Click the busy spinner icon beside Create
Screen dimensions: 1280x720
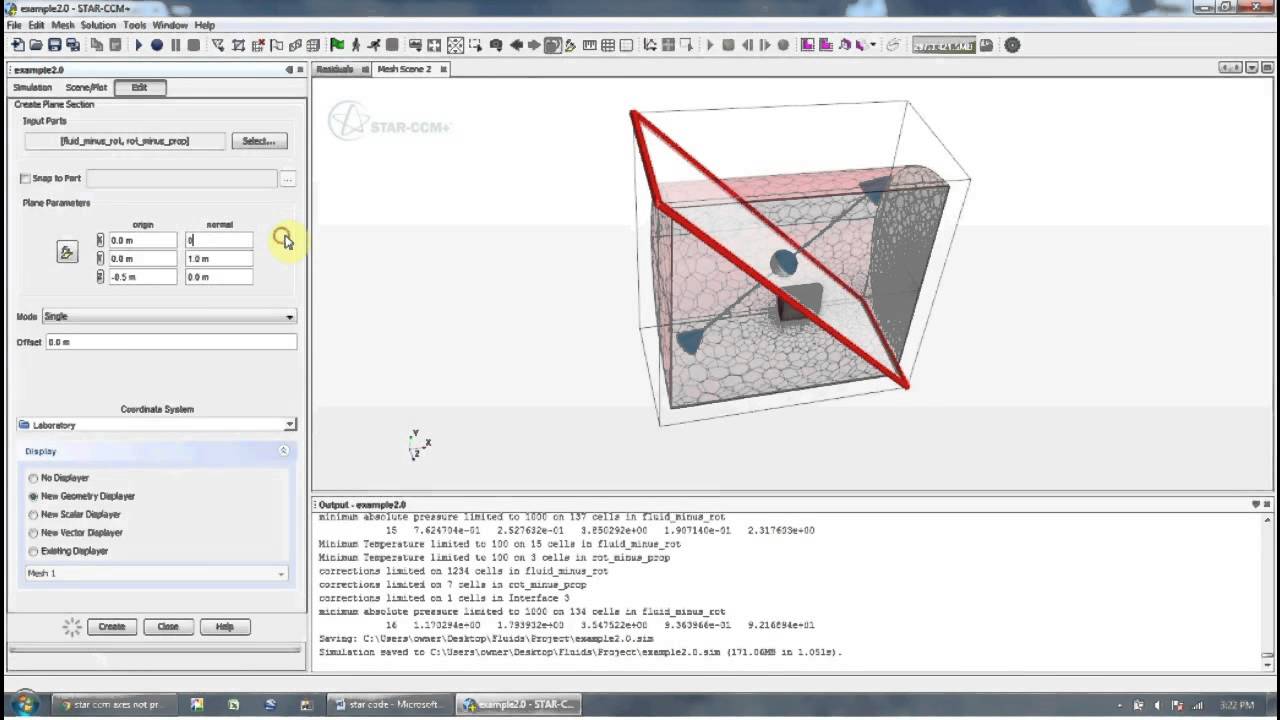coord(72,627)
